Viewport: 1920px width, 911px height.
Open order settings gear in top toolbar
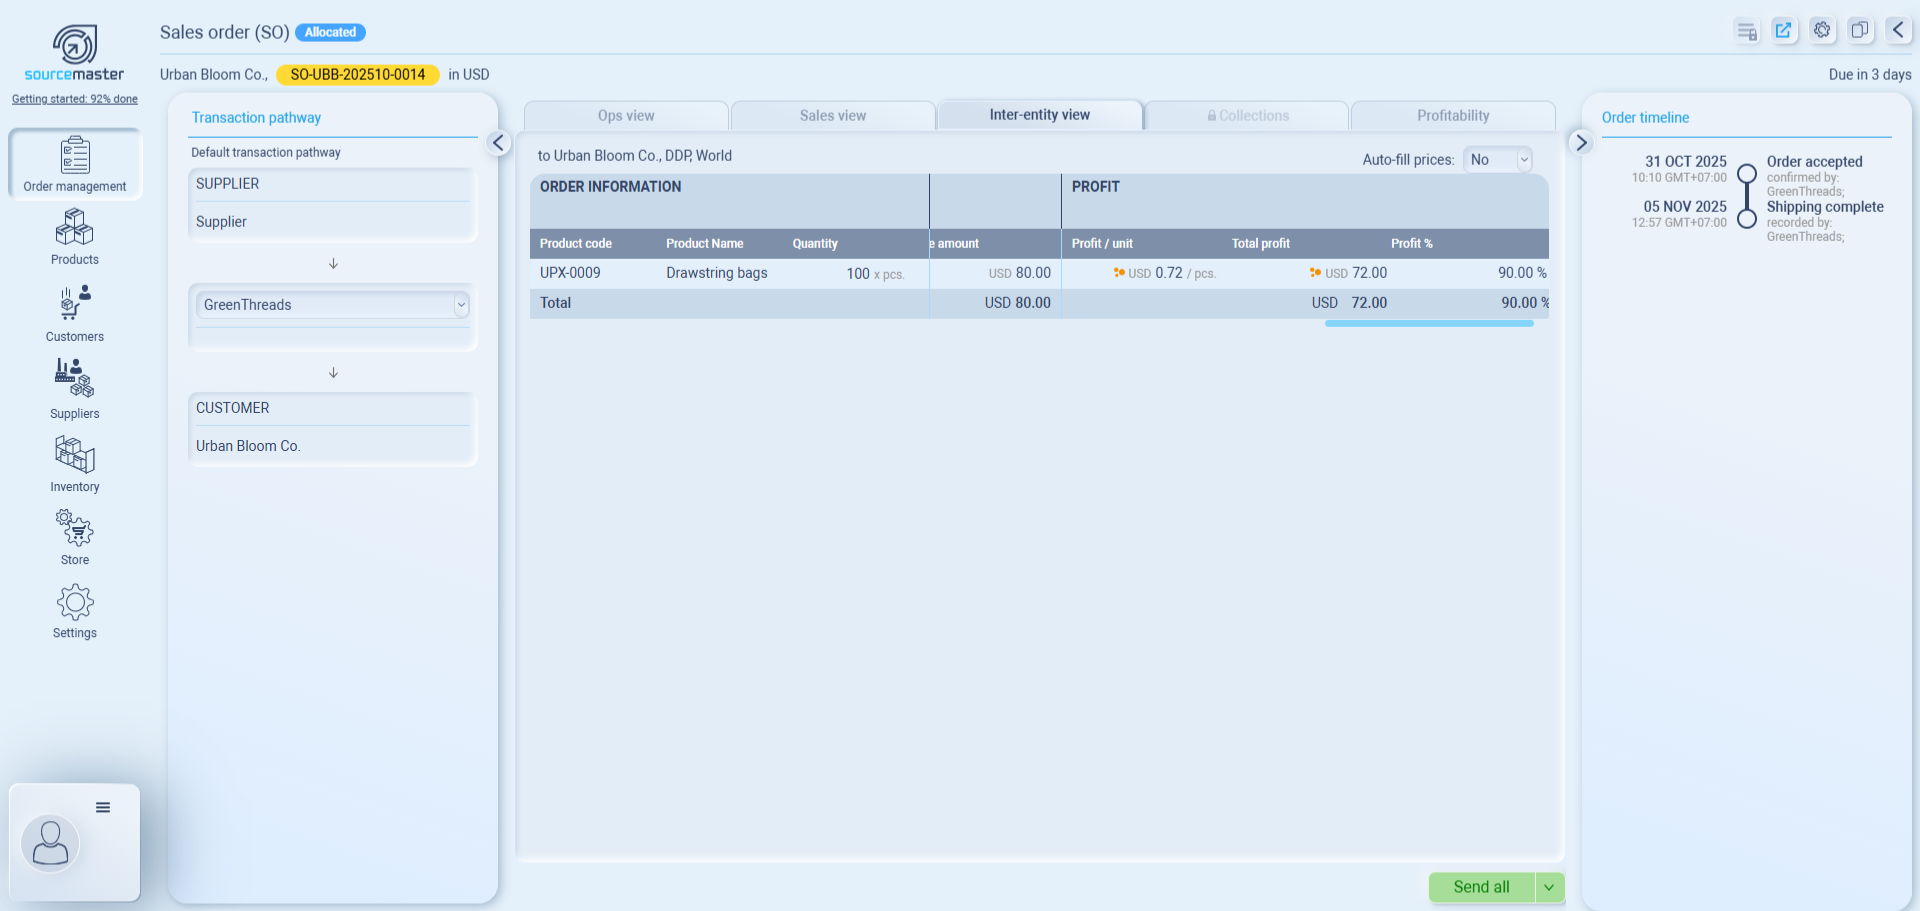click(1822, 30)
